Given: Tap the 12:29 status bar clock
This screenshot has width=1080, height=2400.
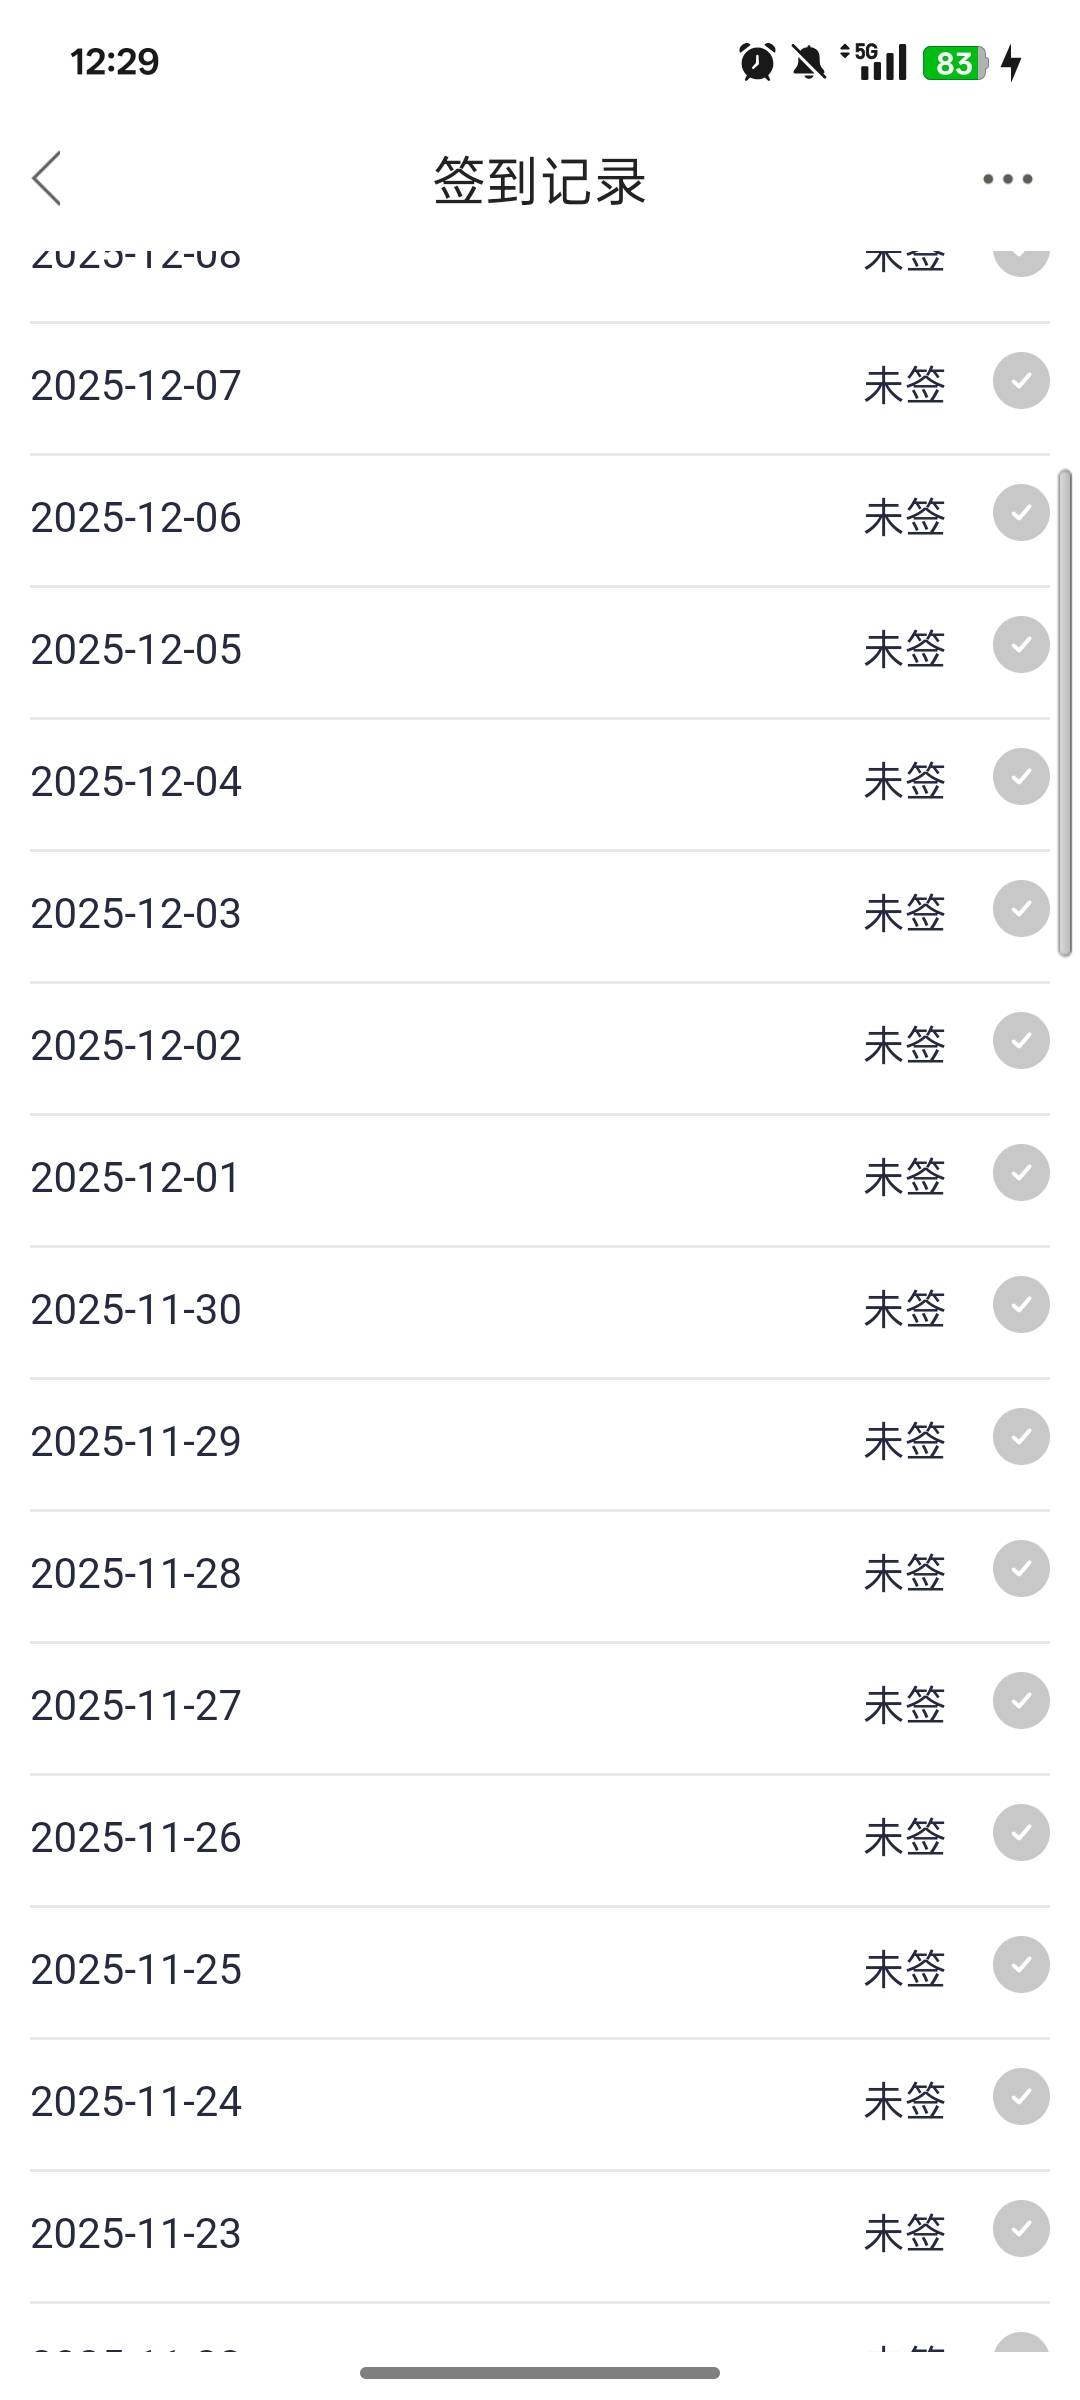Looking at the screenshot, I should pos(114,62).
